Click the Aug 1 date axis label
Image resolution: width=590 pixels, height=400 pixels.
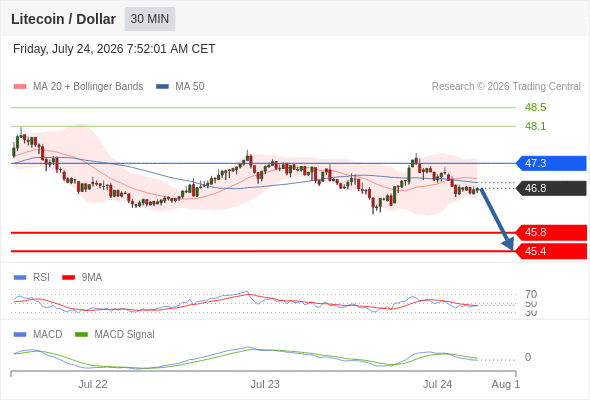click(x=506, y=384)
